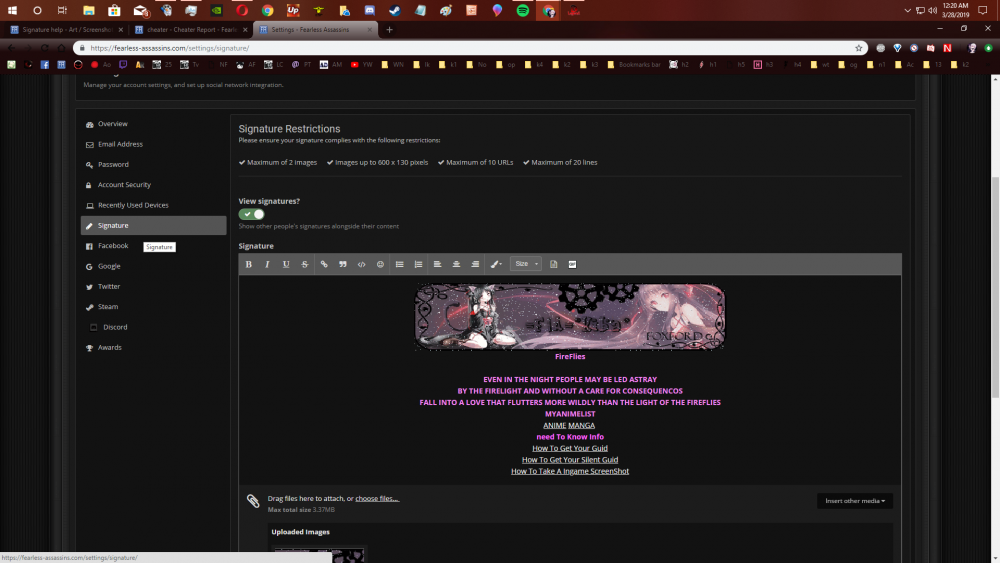Click the GIF insert icon
Screen dimensions: 1000x563
(x=572, y=264)
